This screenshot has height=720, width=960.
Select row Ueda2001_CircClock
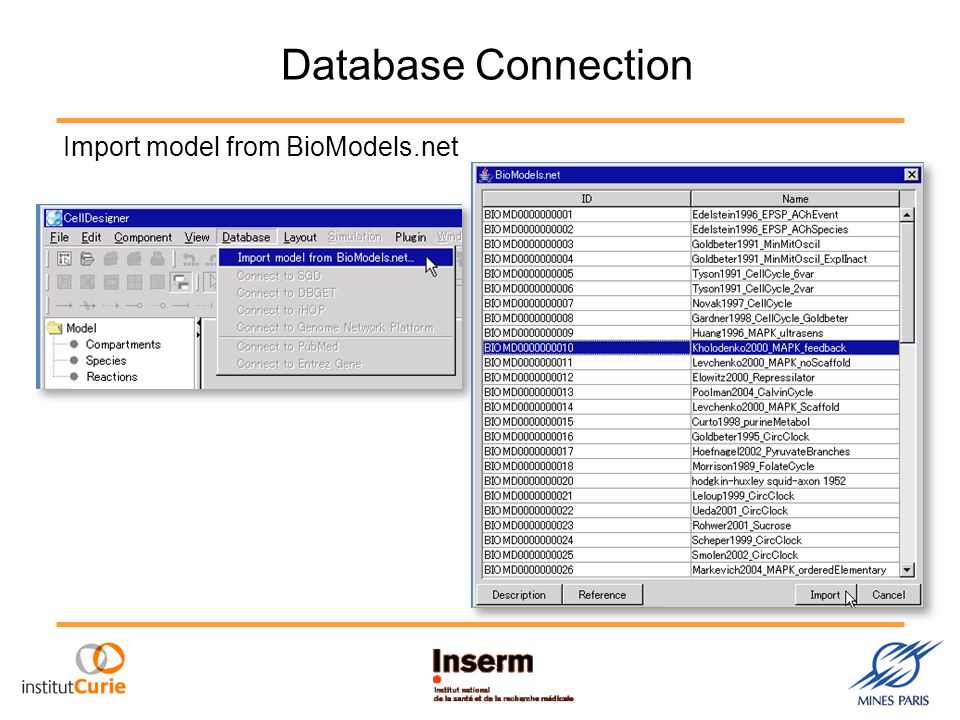click(x=691, y=511)
